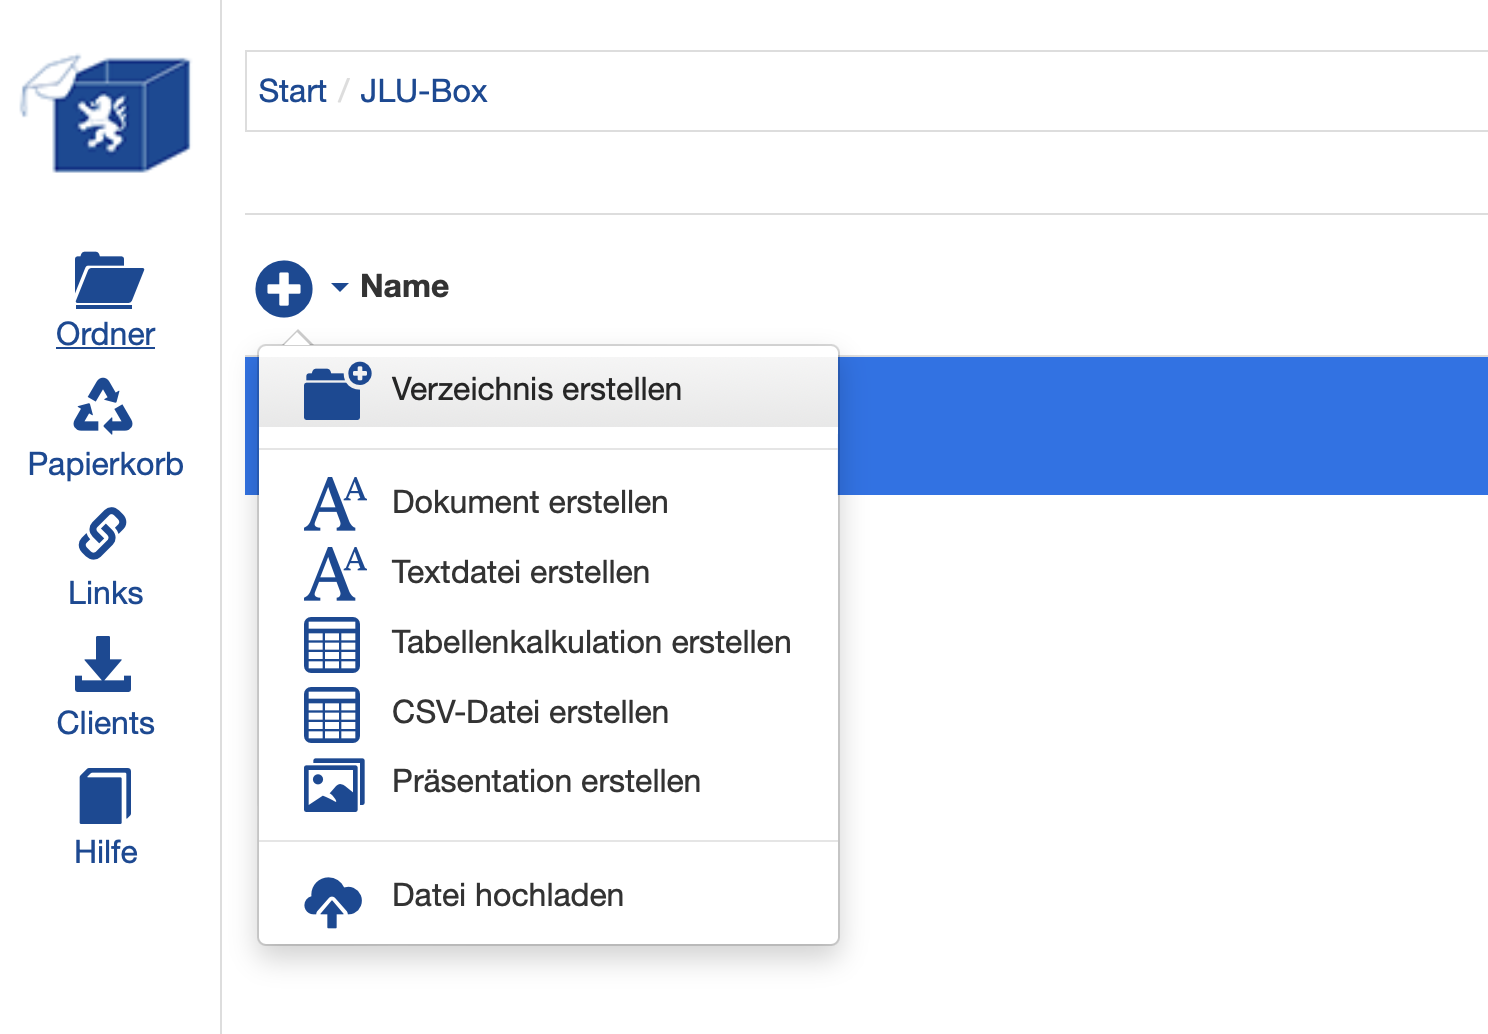Click the Präsentation image icon

pyautogui.click(x=333, y=785)
